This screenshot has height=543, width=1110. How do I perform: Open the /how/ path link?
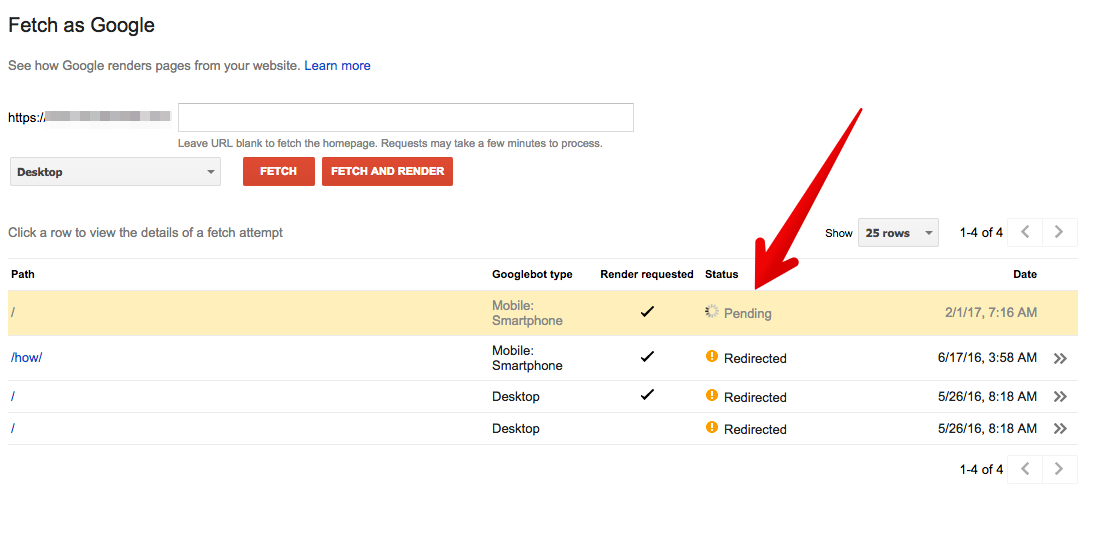[26, 358]
